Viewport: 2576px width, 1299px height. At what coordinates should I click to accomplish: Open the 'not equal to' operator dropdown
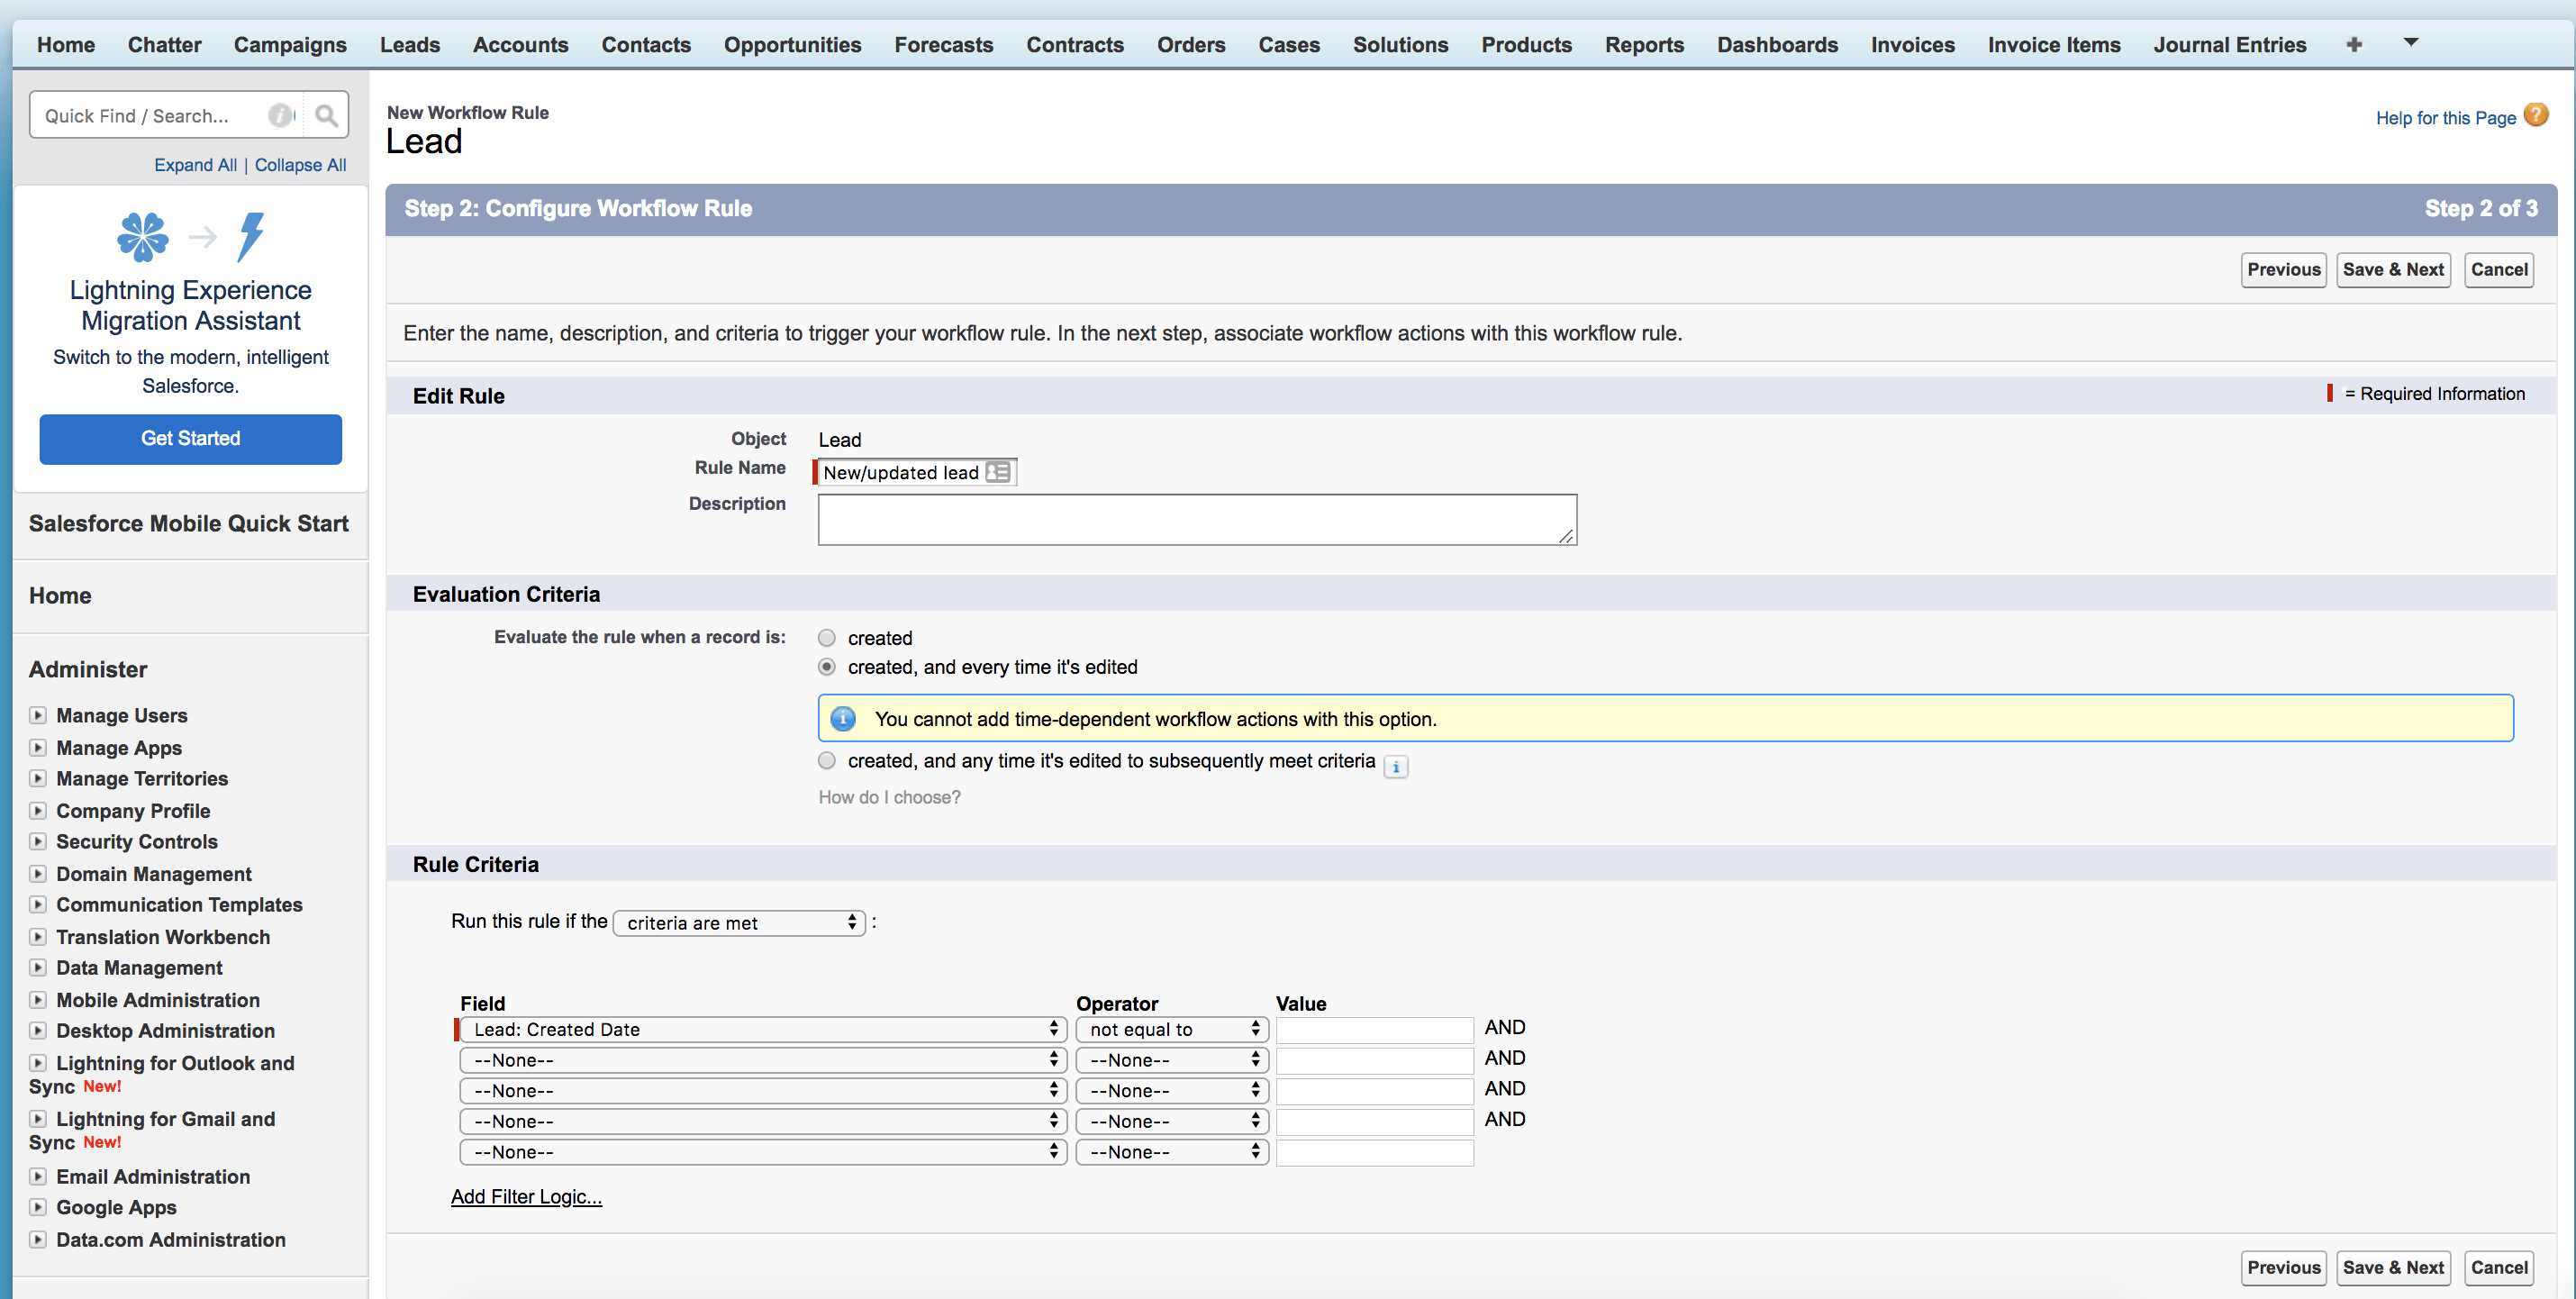pyautogui.click(x=1172, y=1030)
